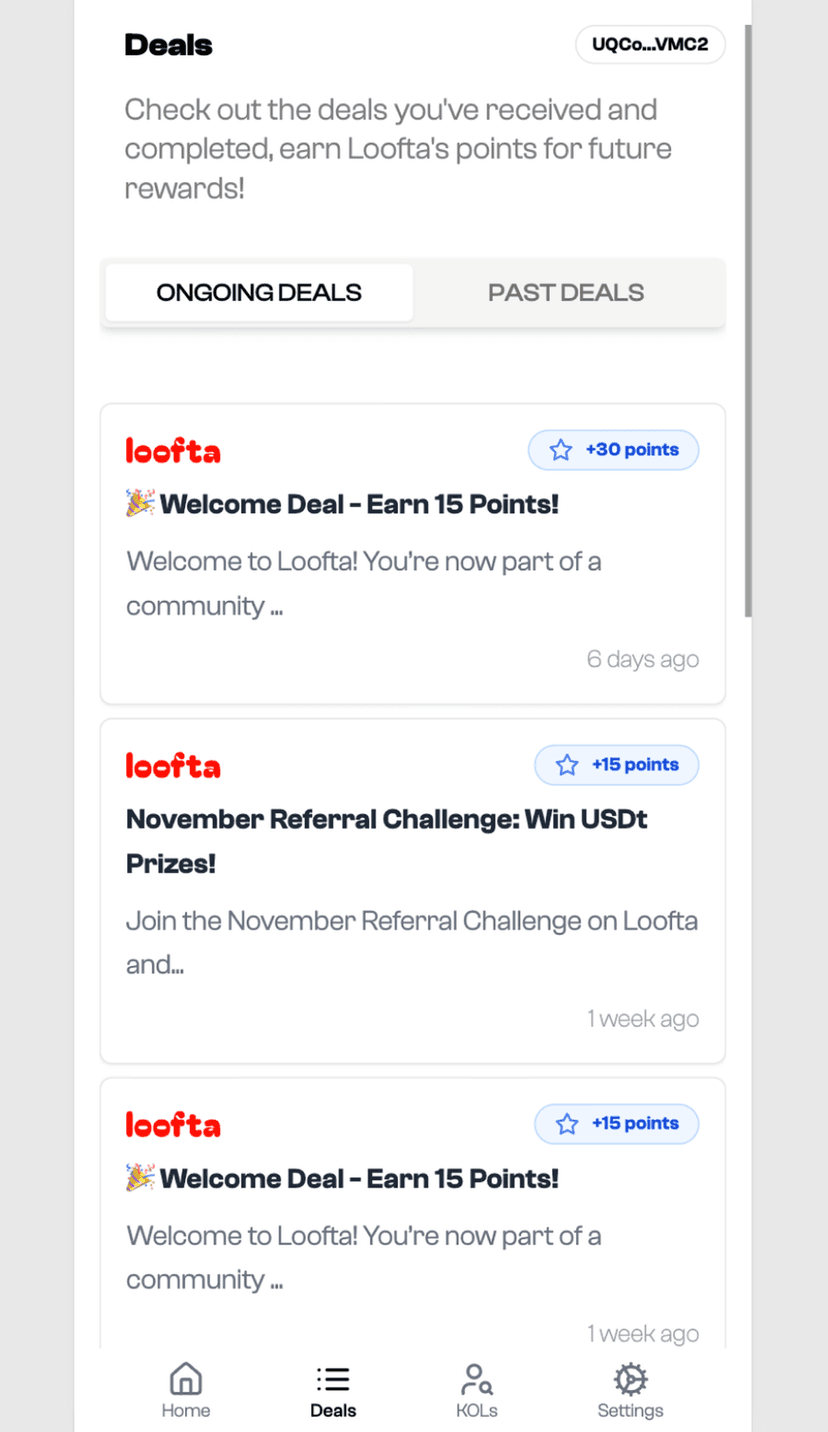This screenshot has height=1432, width=828.
Task: Open the KOLs person-search icon
Action: (x=476, y=1380)
